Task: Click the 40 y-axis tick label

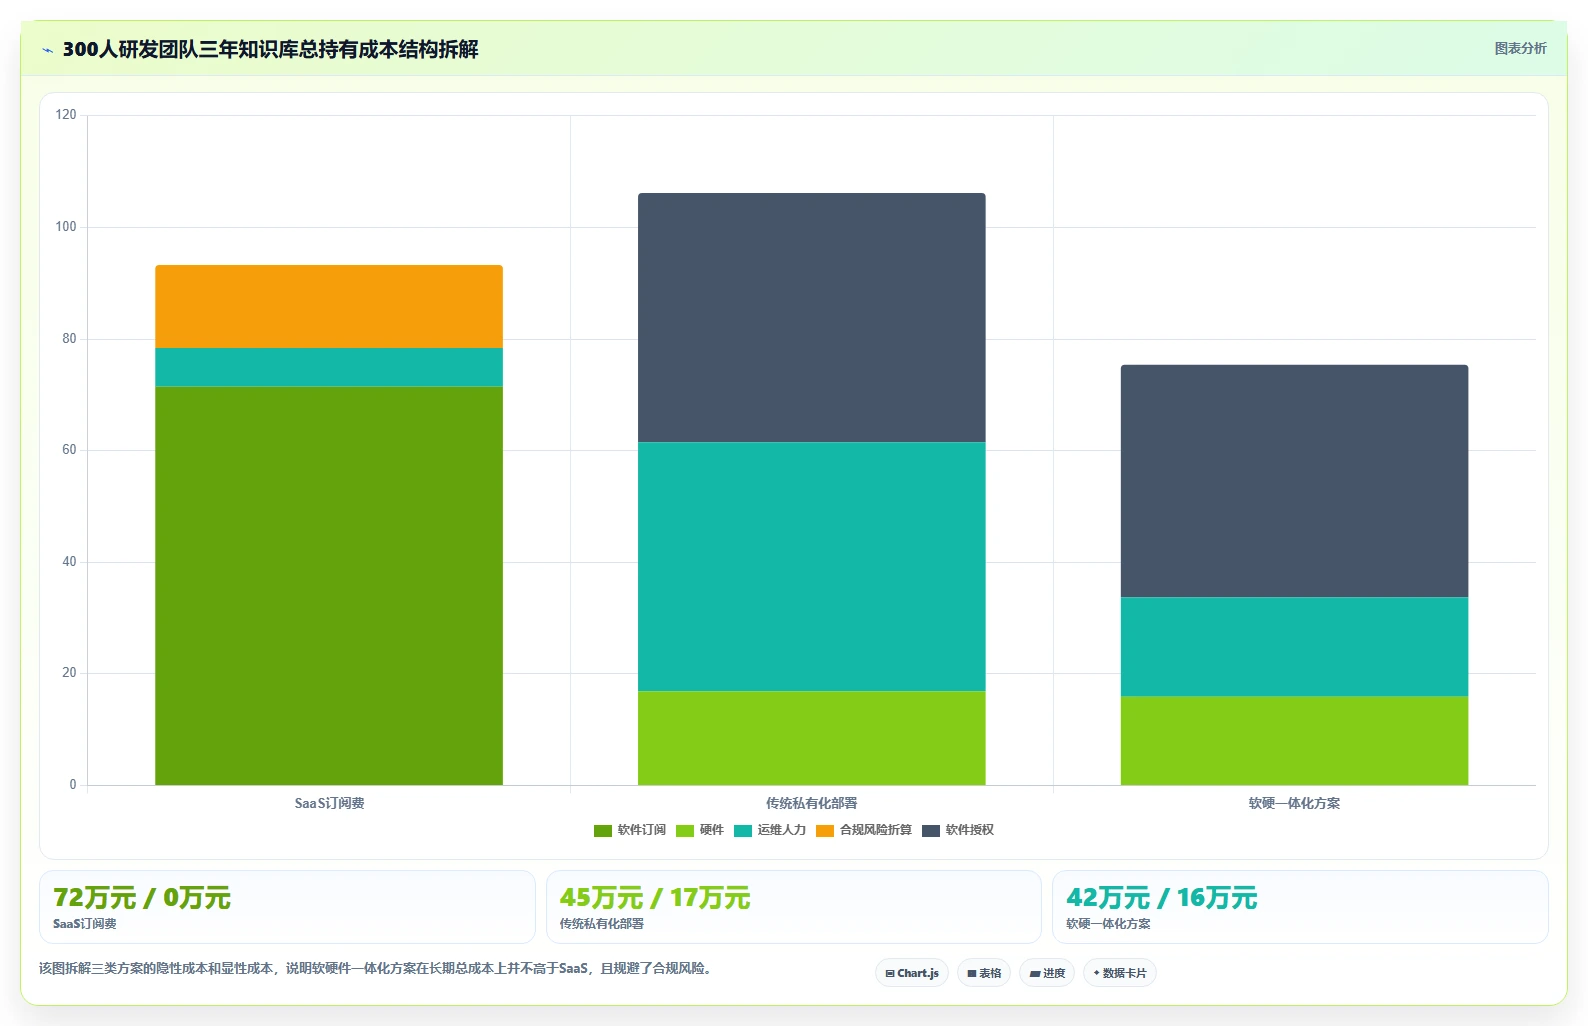Action: click(x=69, y=562)
